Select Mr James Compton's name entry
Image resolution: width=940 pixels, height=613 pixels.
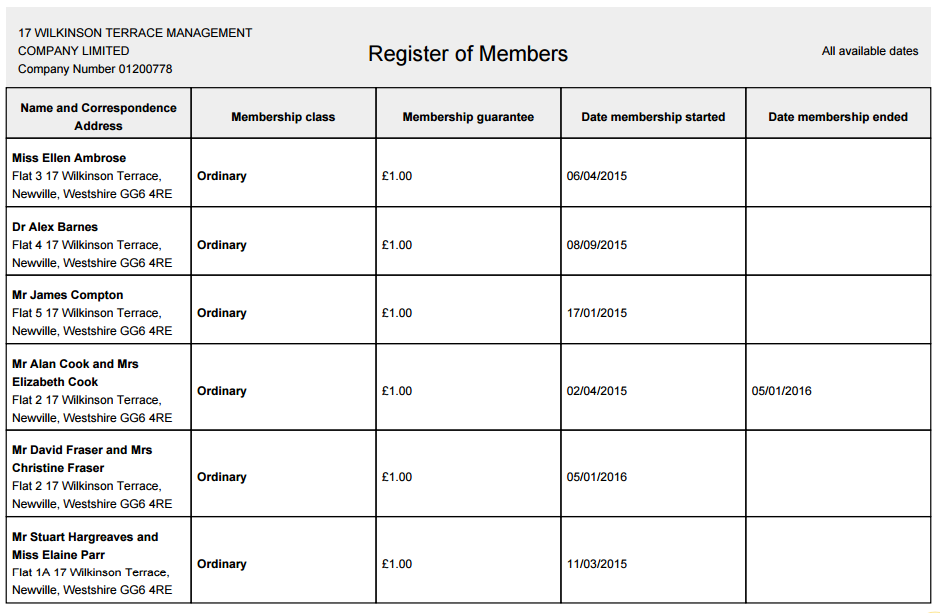click(68, 295)
